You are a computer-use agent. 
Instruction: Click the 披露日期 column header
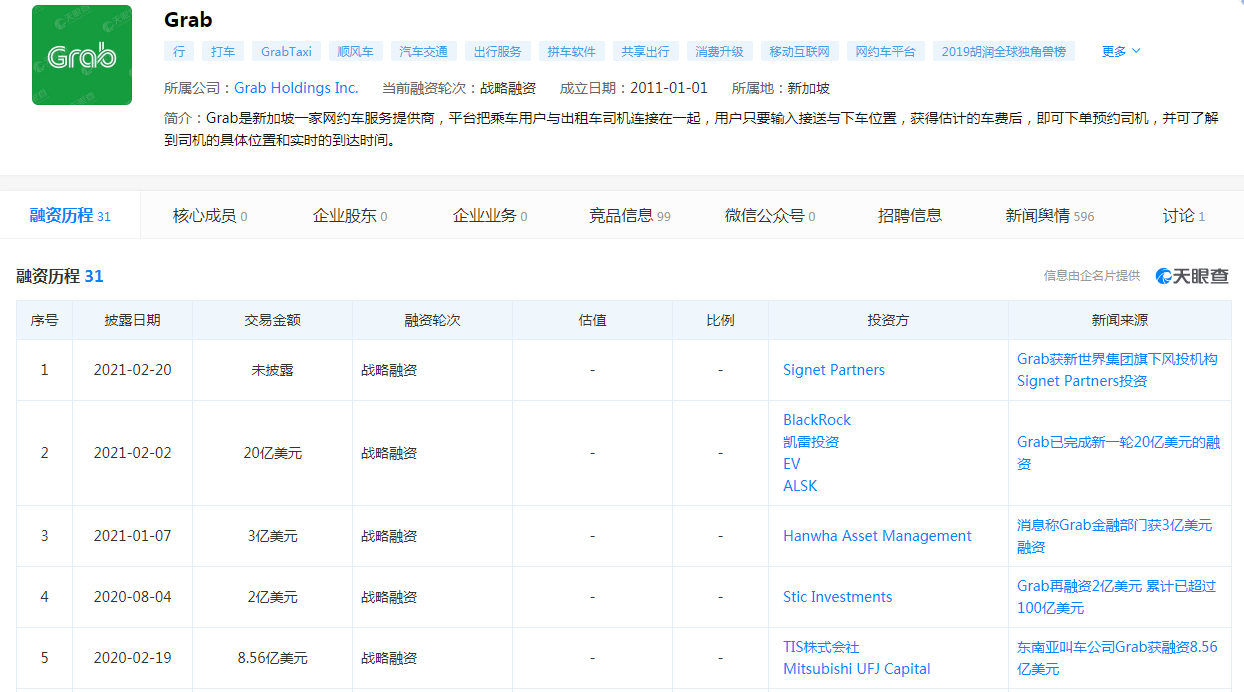[133, 320]
